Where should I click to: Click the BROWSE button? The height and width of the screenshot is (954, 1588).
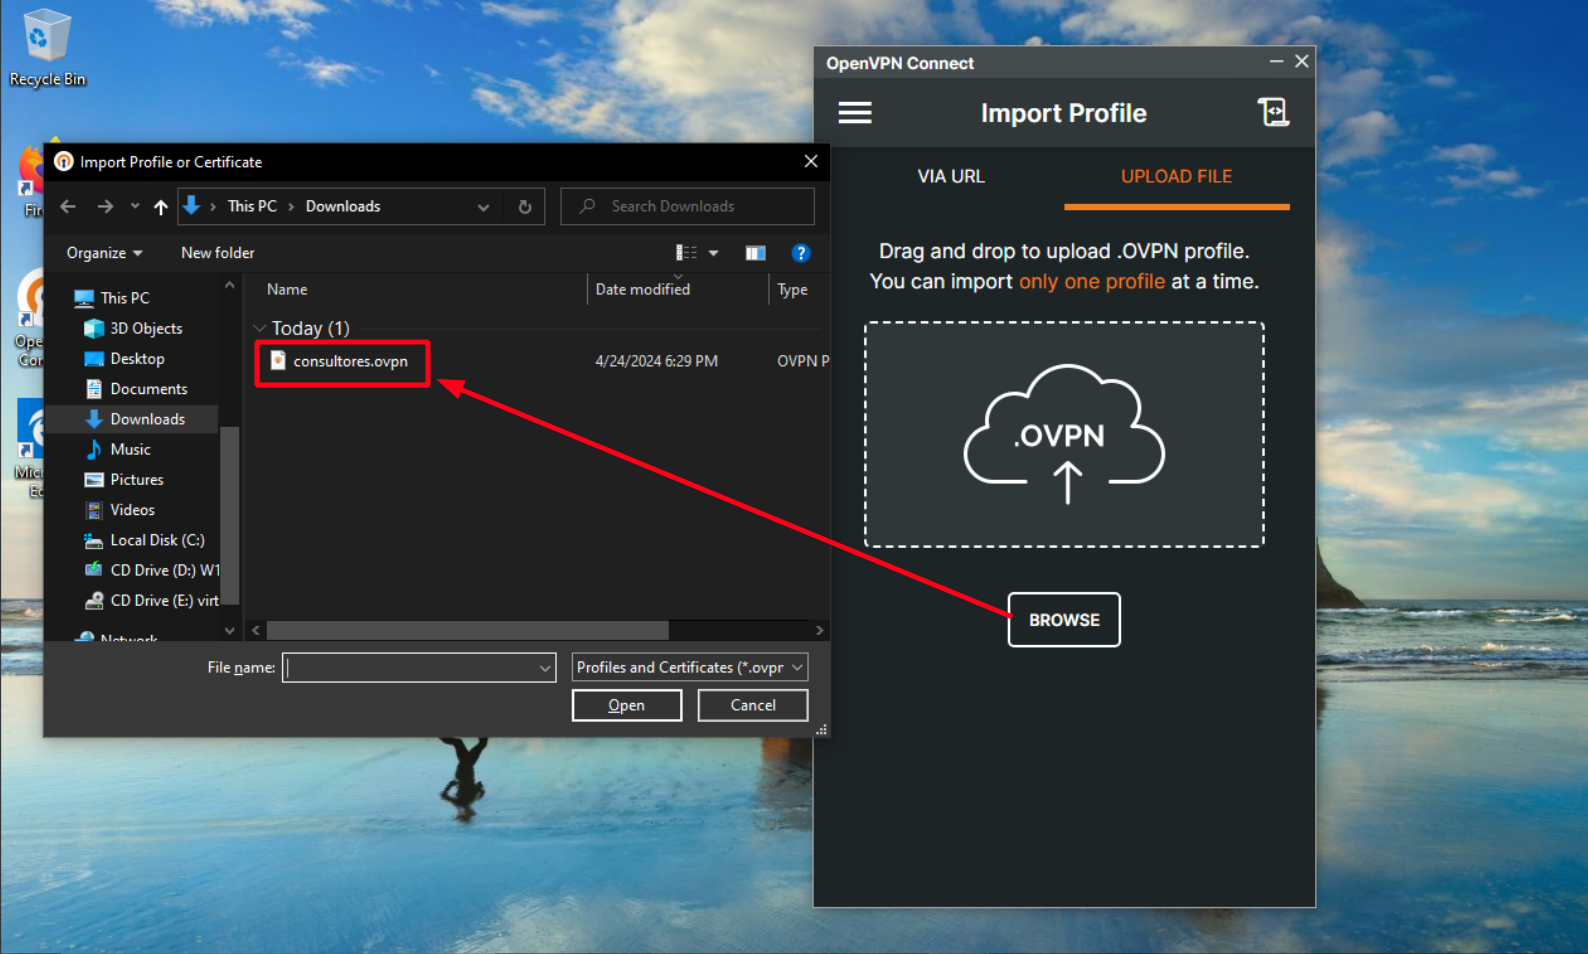point(1063,620)
